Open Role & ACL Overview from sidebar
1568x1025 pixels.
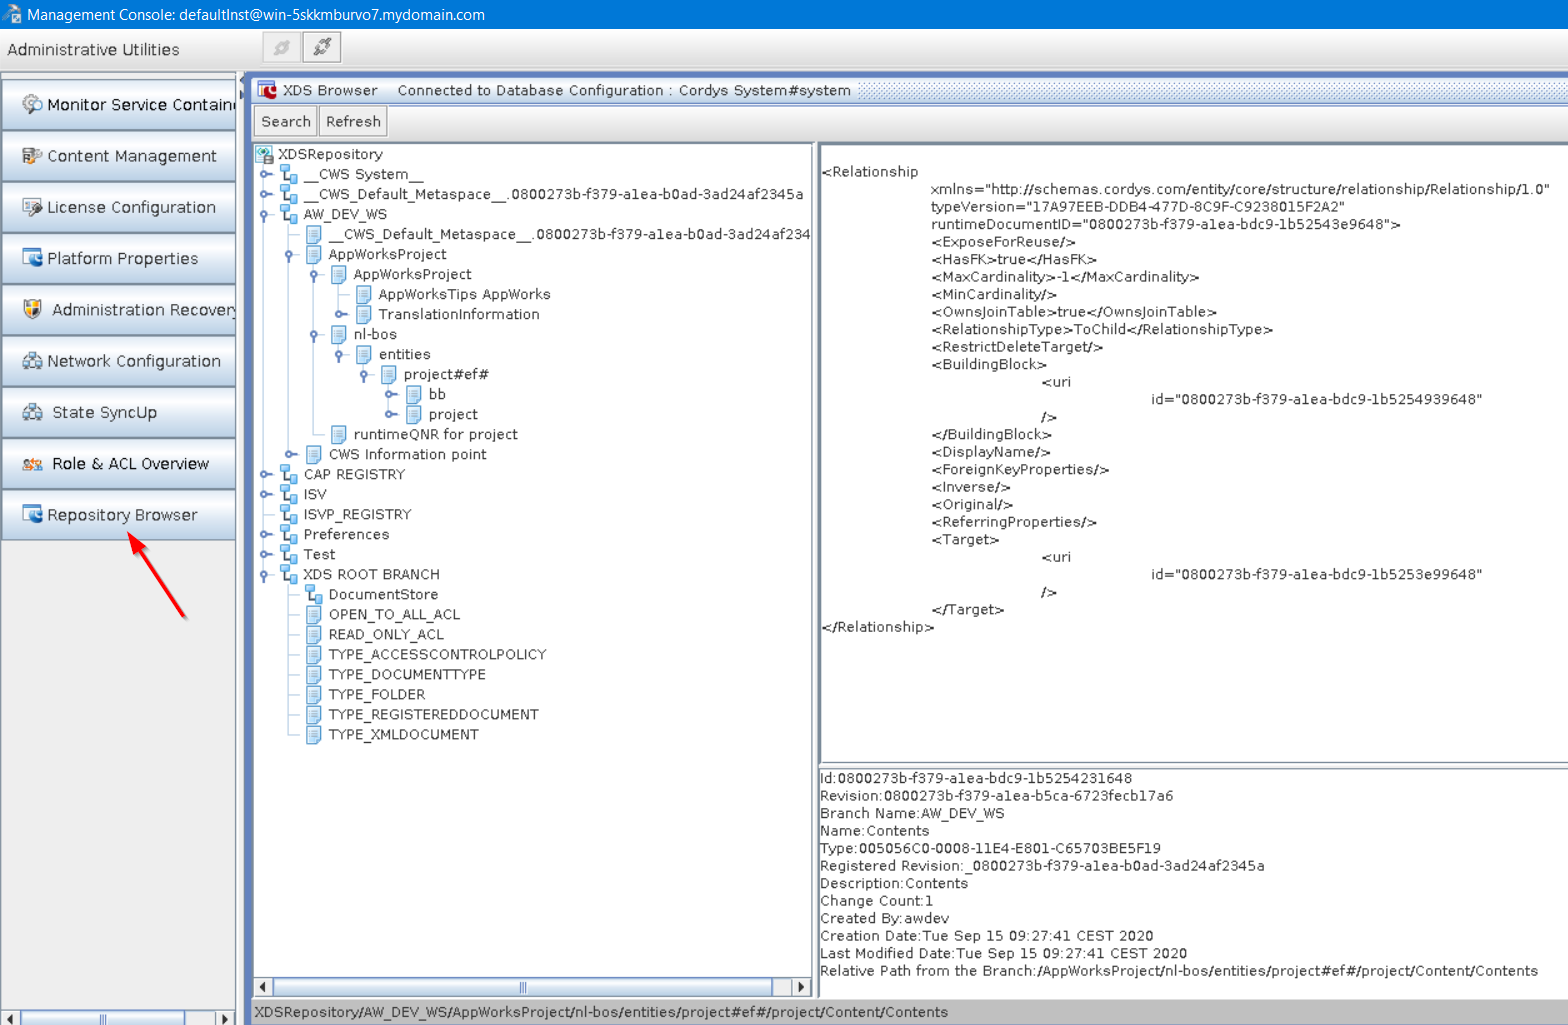pyautogui.click(x=118, y=463)
